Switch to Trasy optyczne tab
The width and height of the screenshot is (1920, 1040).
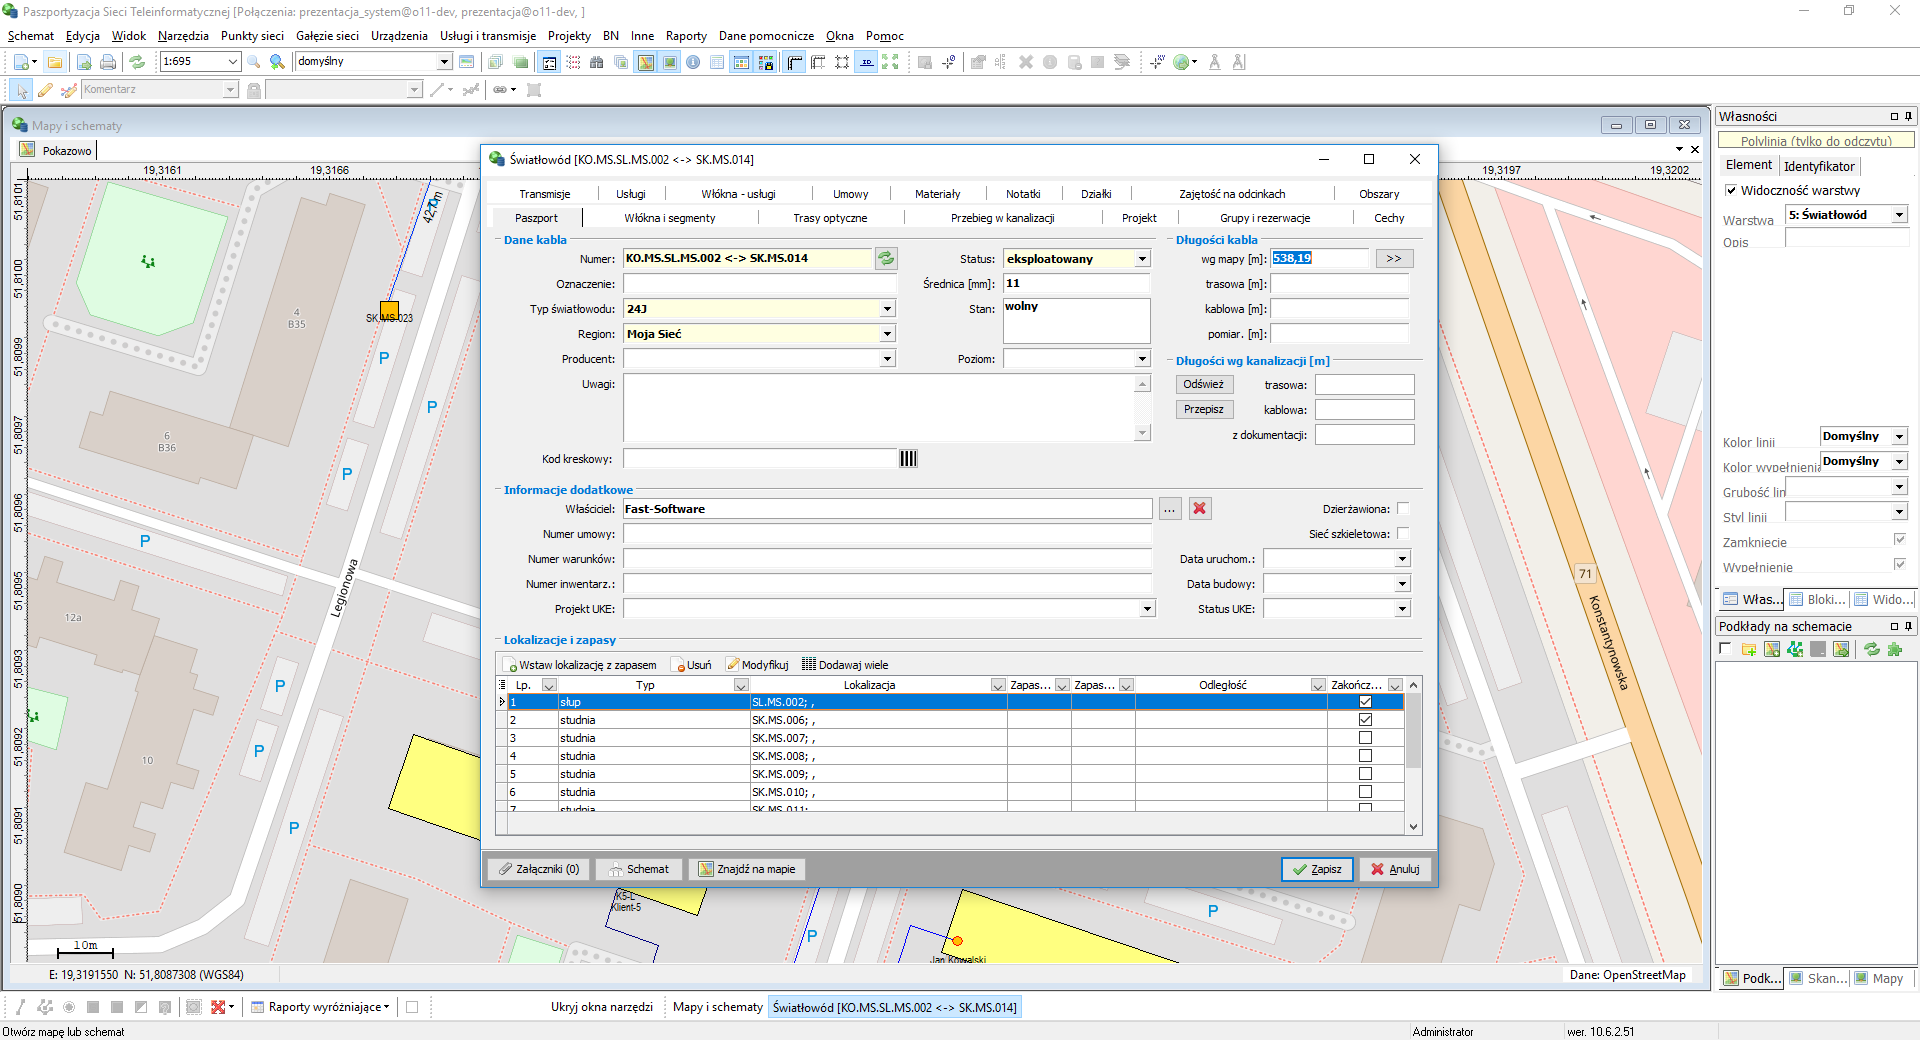tap(830, 218)
